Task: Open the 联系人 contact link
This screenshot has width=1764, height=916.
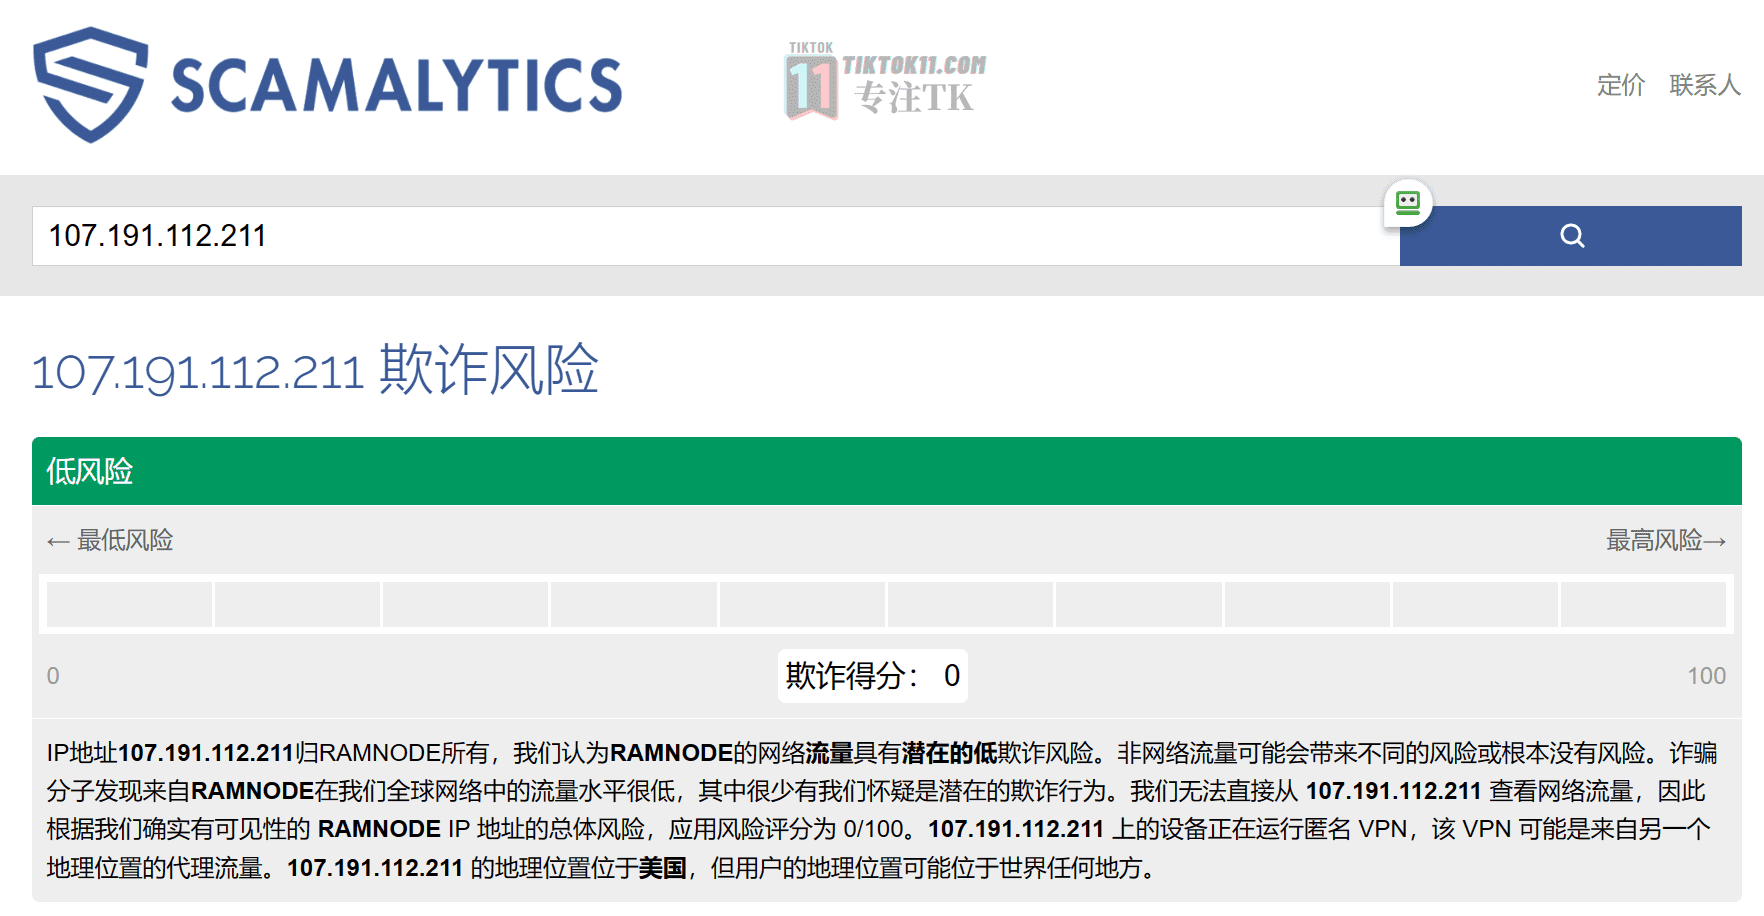Action: (1704, 85)
